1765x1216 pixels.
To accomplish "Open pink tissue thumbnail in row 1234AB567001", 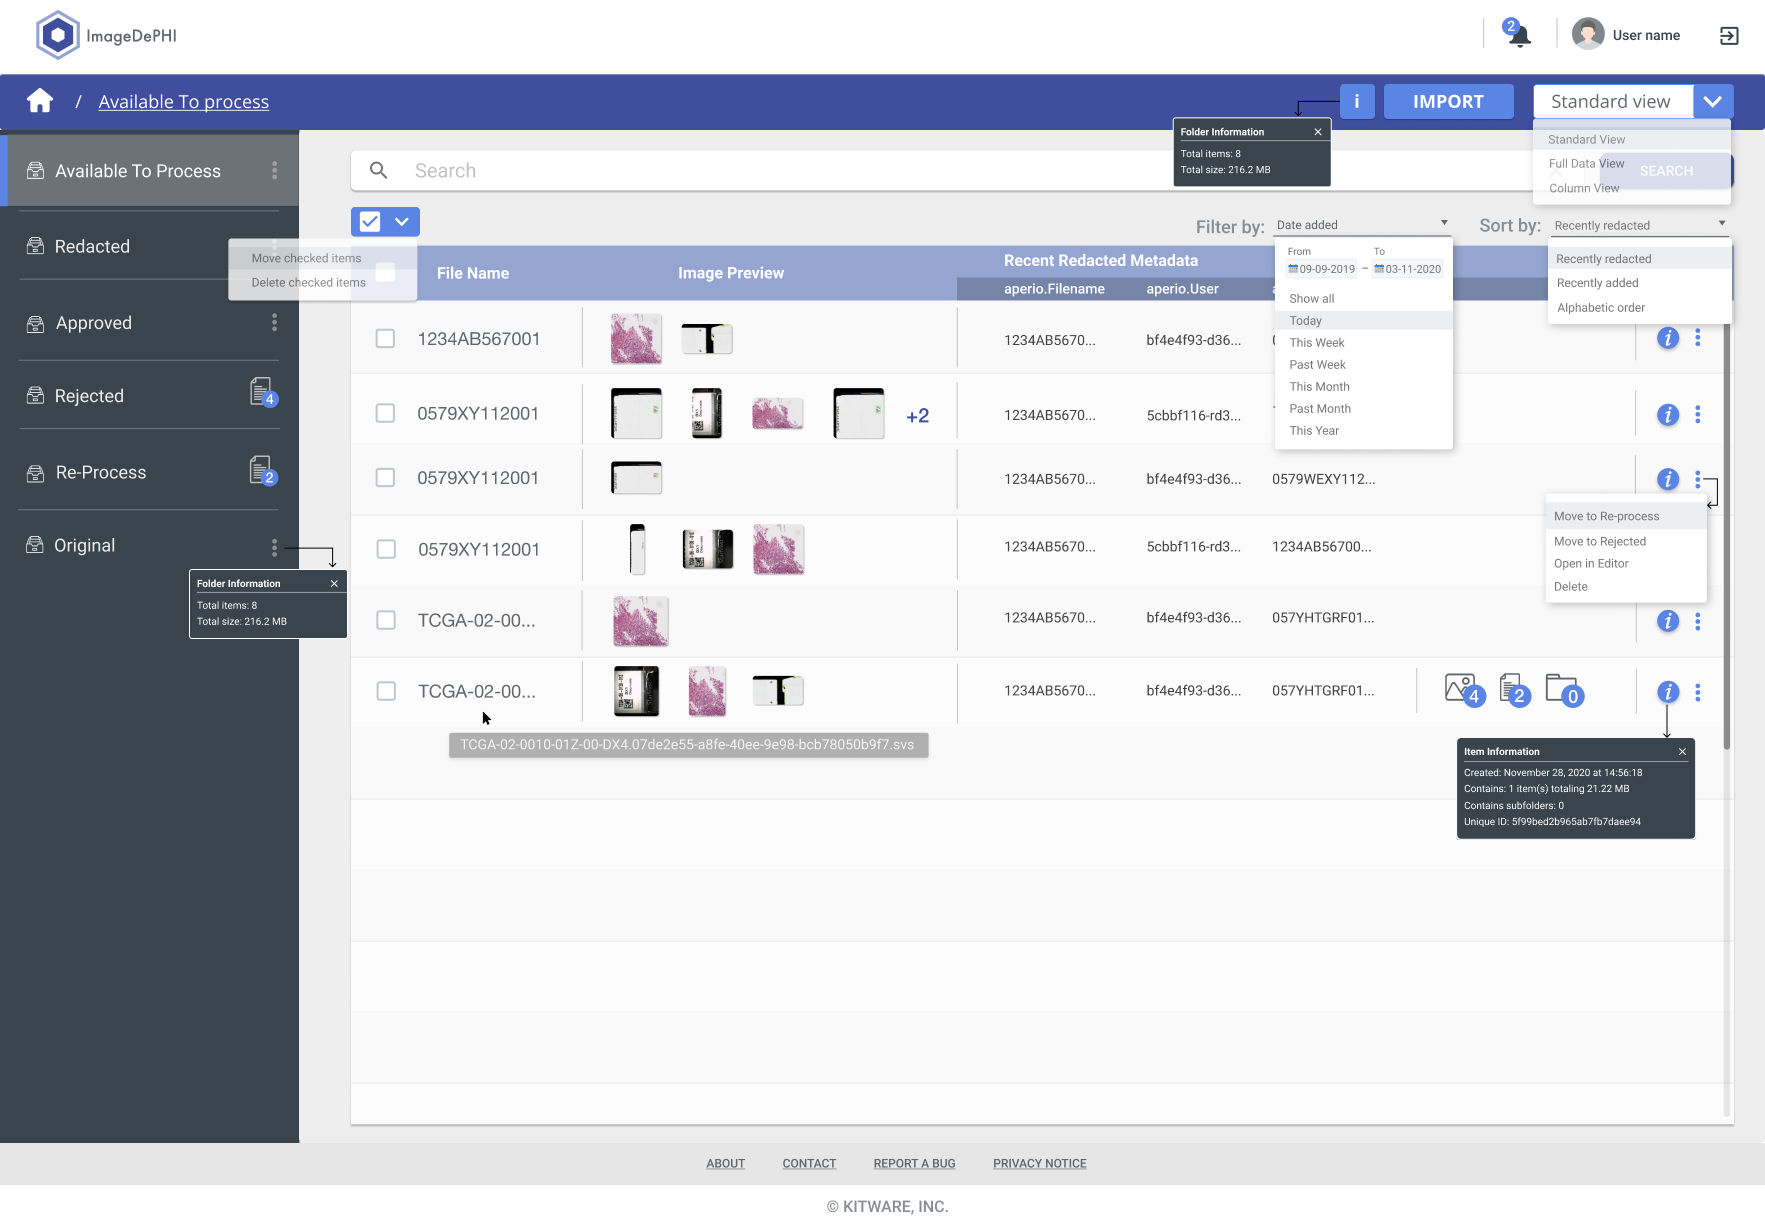I will [x=636, y=338].
